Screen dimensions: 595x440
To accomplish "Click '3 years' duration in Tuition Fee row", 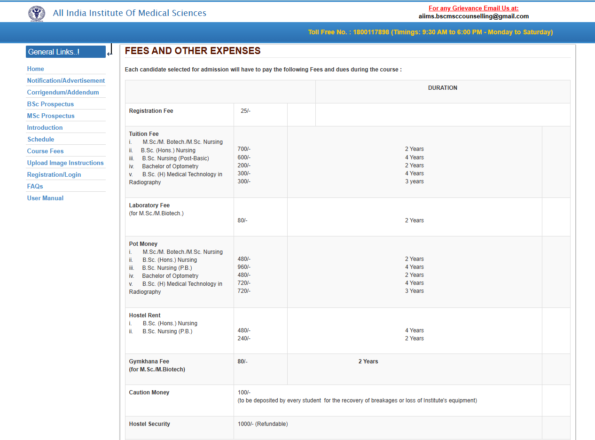I will coord(414,181).
